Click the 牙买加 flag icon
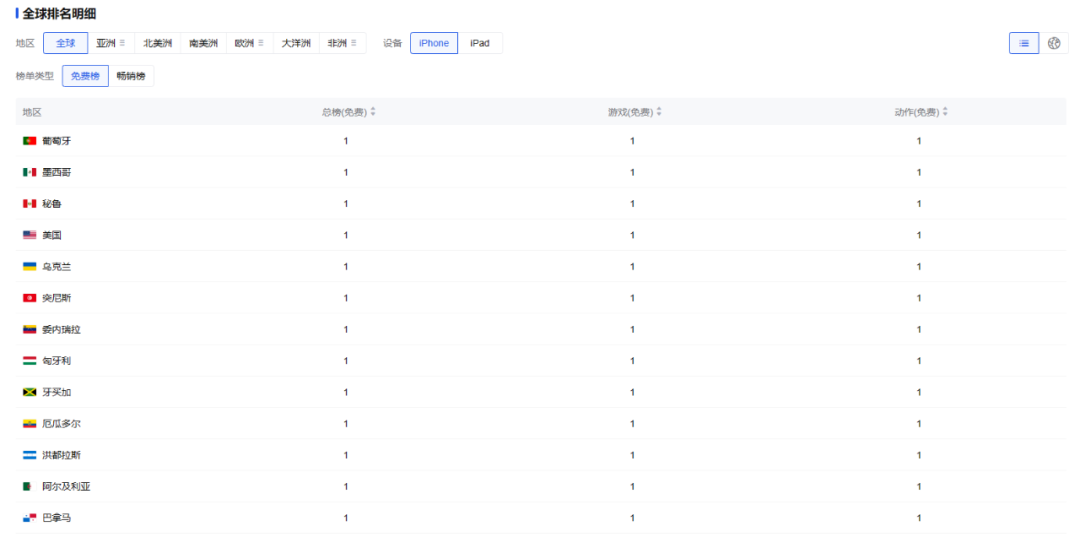 click(x=29, y=392)
